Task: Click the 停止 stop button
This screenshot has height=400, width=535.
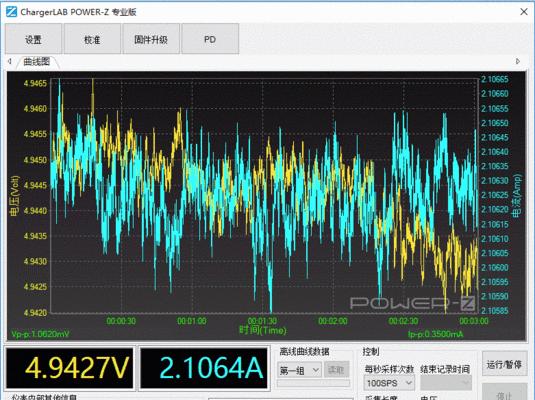Action: pyautogui.click(x=504, y=392)
